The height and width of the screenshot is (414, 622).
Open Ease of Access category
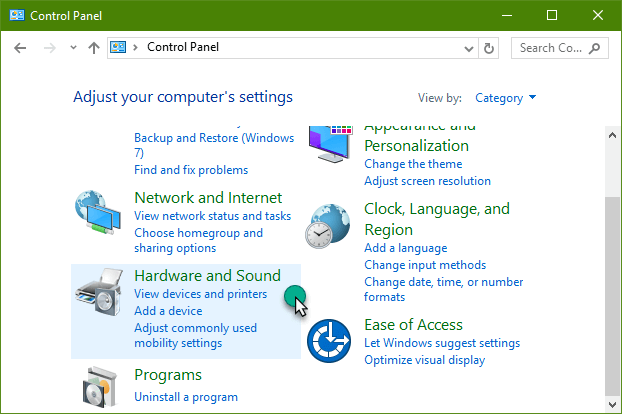click(413, 325)
